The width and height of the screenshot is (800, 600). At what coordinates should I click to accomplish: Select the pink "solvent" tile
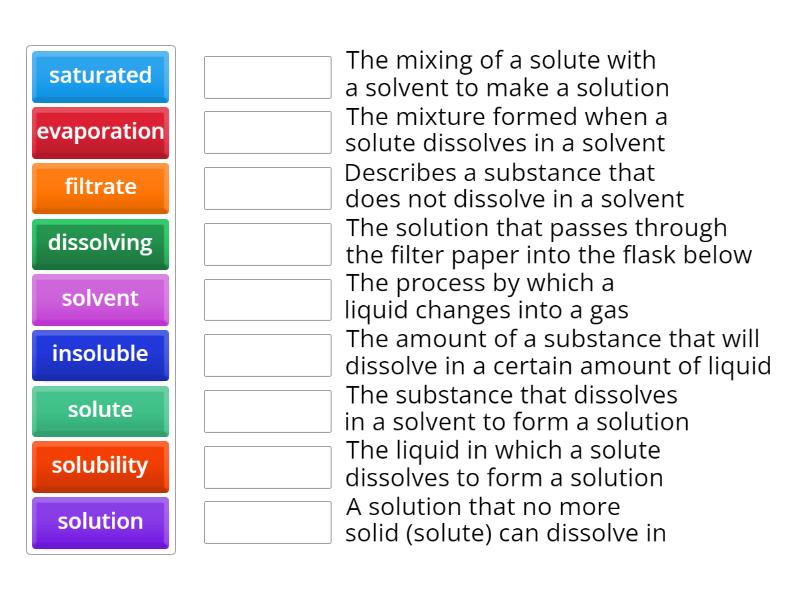(x=100, y=299)
